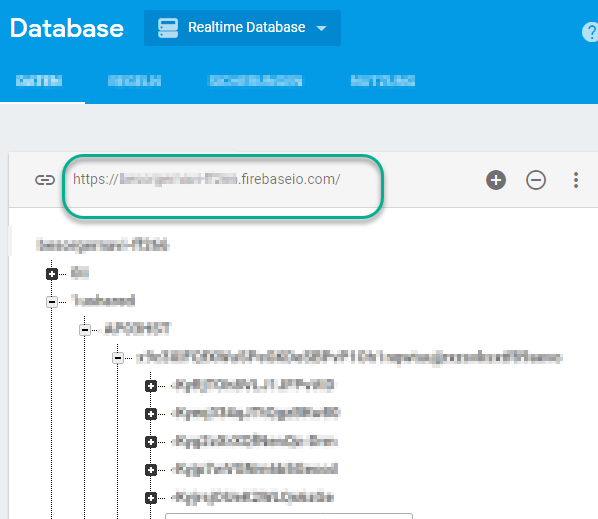Open the three-dot overflow menu
This screenshot has height=519, width=598.
576,180
